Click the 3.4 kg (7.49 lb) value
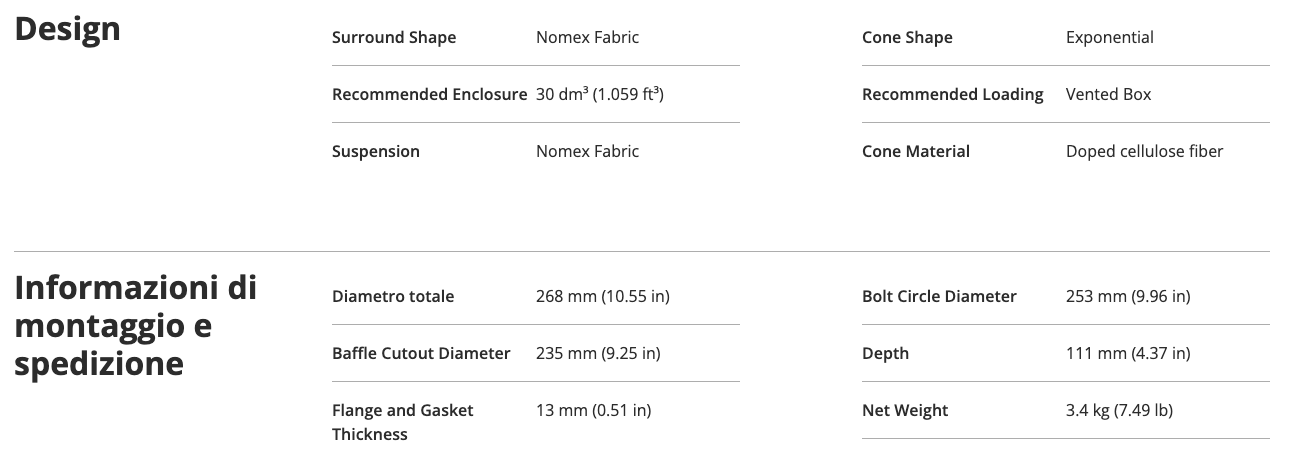This screenshot has height=453, width=1294. (1119, 411)
